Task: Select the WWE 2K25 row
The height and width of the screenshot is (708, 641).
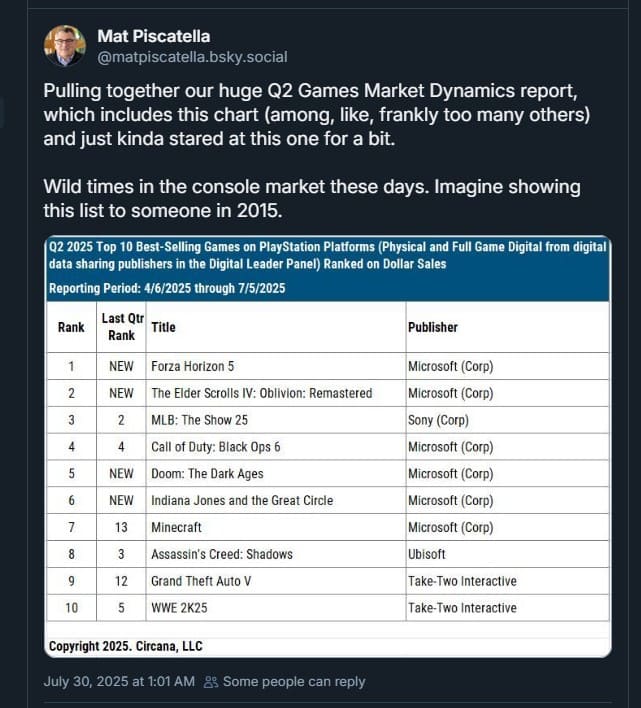Action: pyautogui.click(x=328, y=608)
